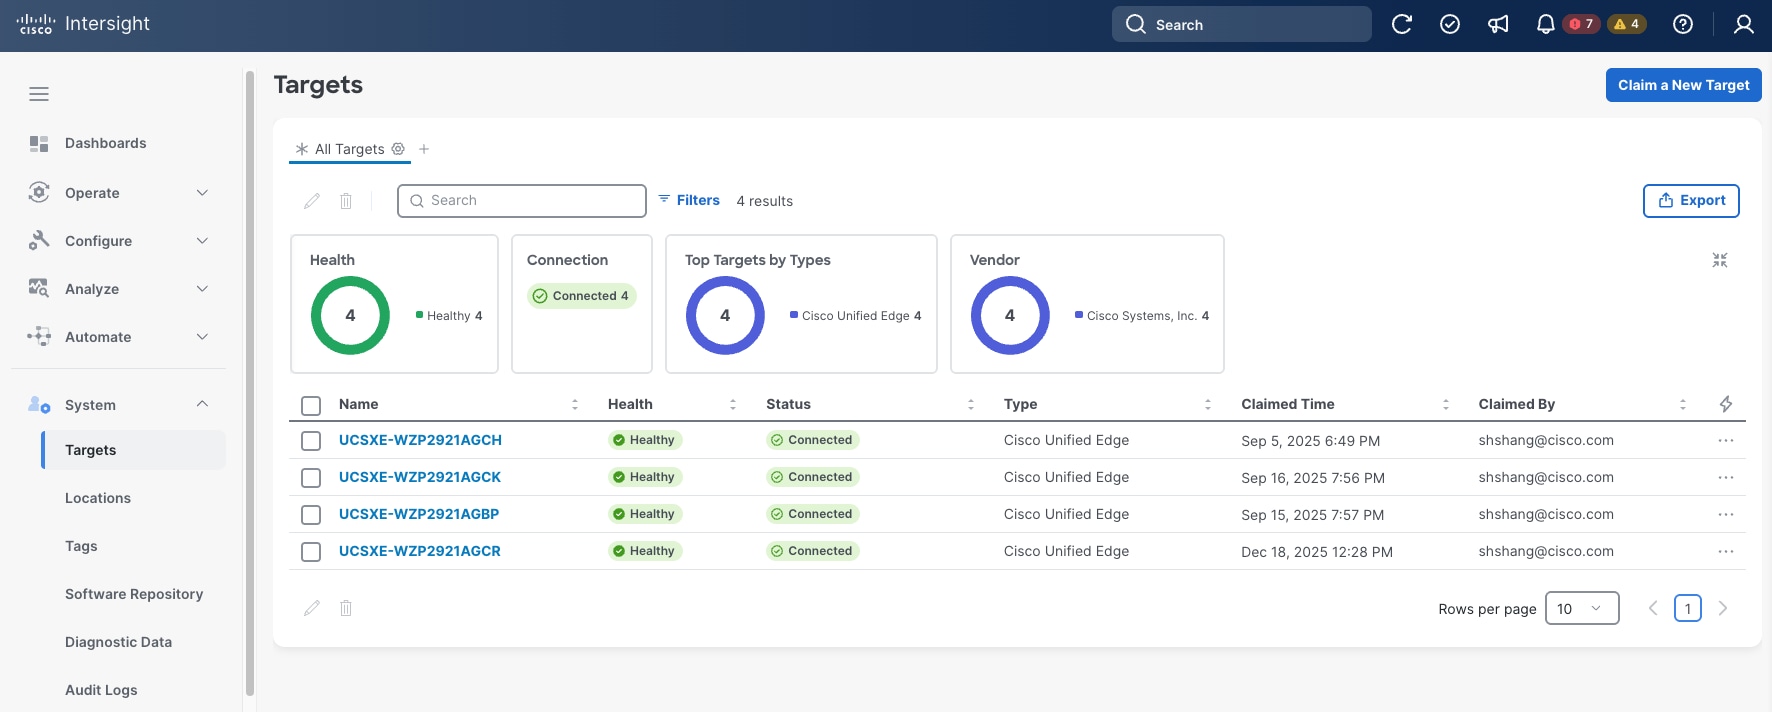Screen dimensions: 1772x712
Task: Open Audit Logs in sidebar
Action: click(x=101, y=690)
